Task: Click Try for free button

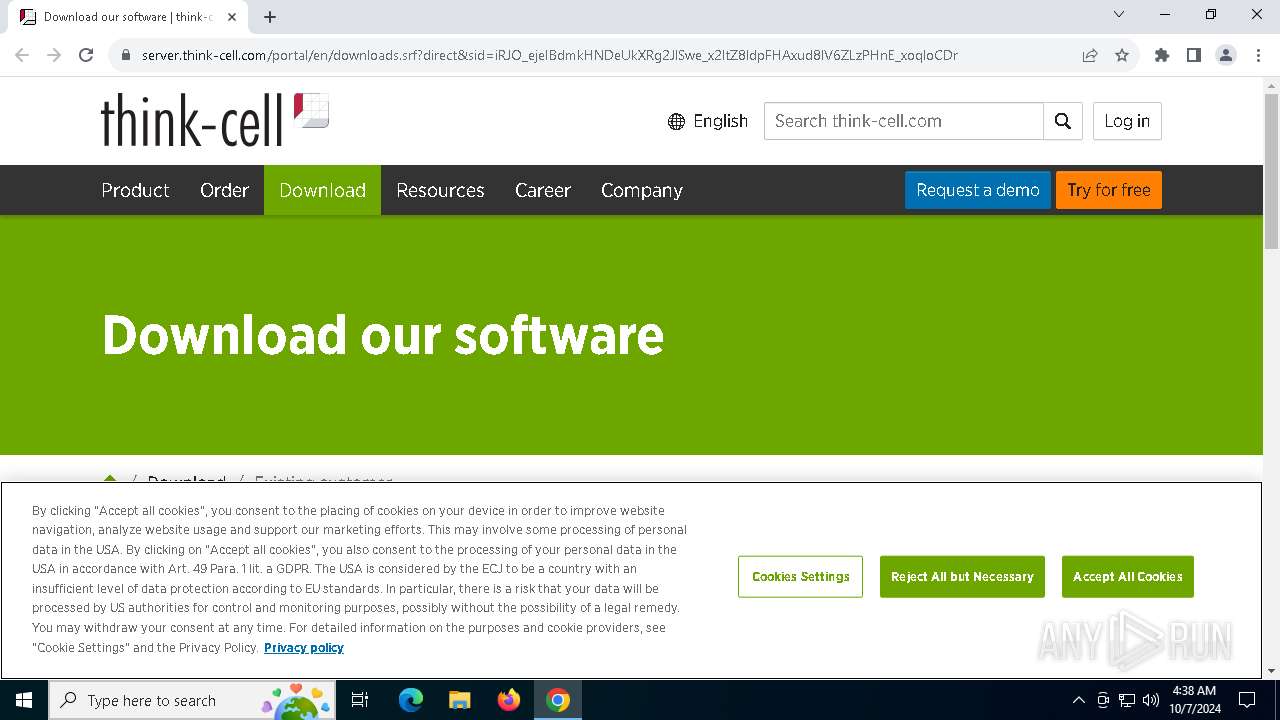Action: coord(1109,190)
